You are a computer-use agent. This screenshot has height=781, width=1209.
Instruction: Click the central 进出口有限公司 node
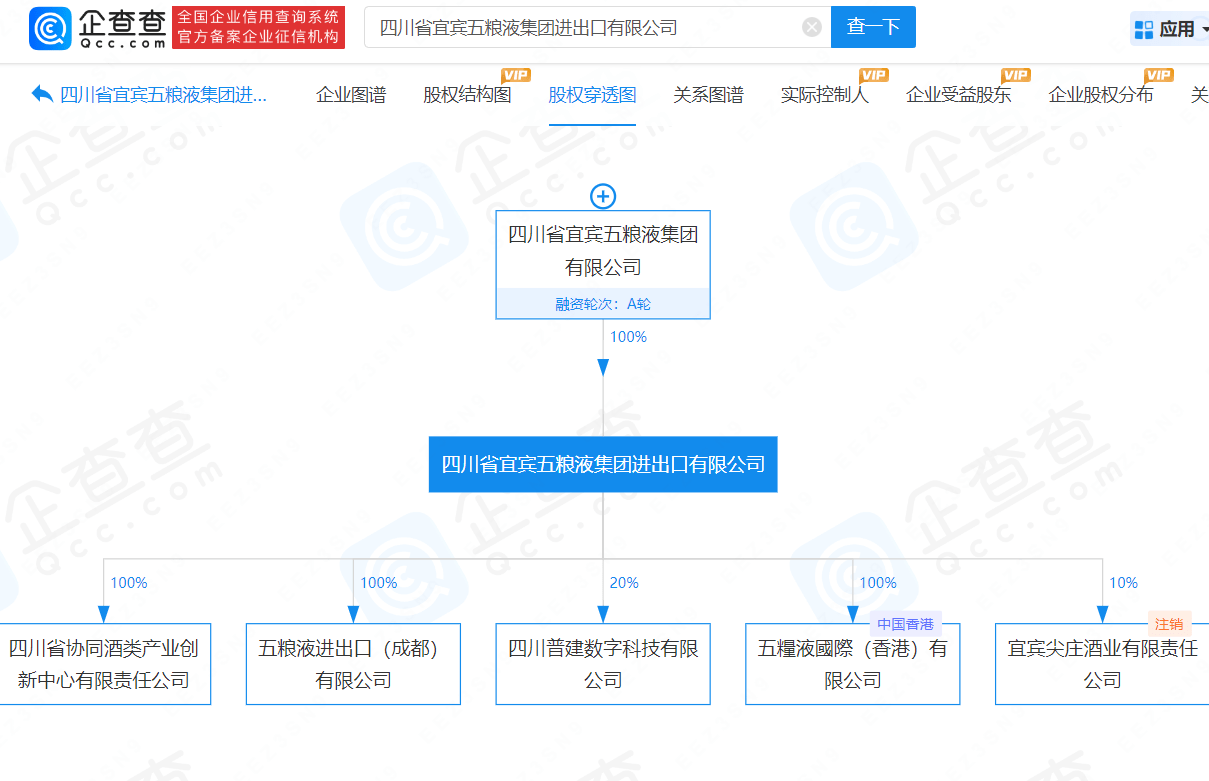coord(603,464)
